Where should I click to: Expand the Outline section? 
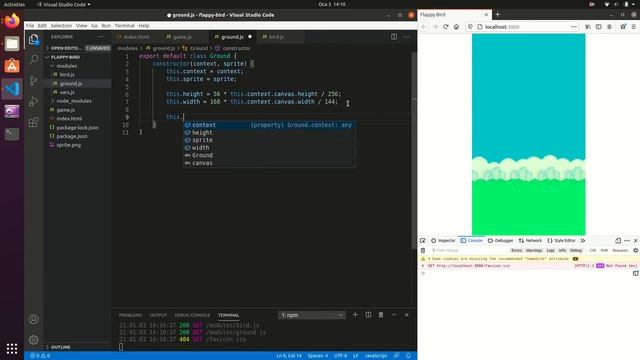click(77, 347)
